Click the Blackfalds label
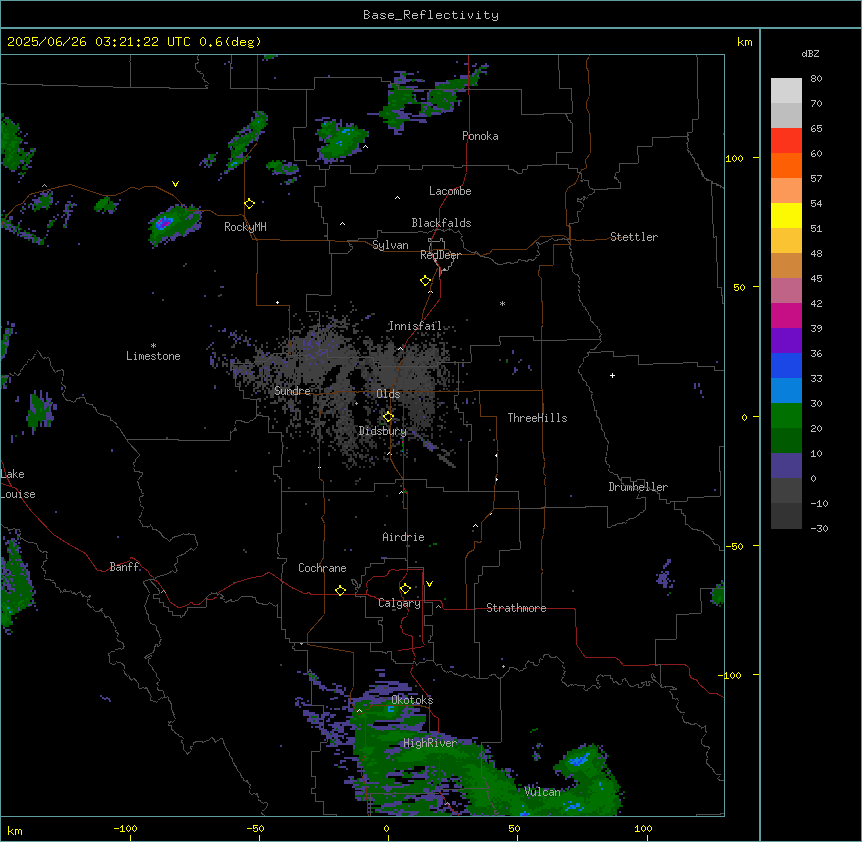Screen dimensions: 862x842 tap(441, 223)
